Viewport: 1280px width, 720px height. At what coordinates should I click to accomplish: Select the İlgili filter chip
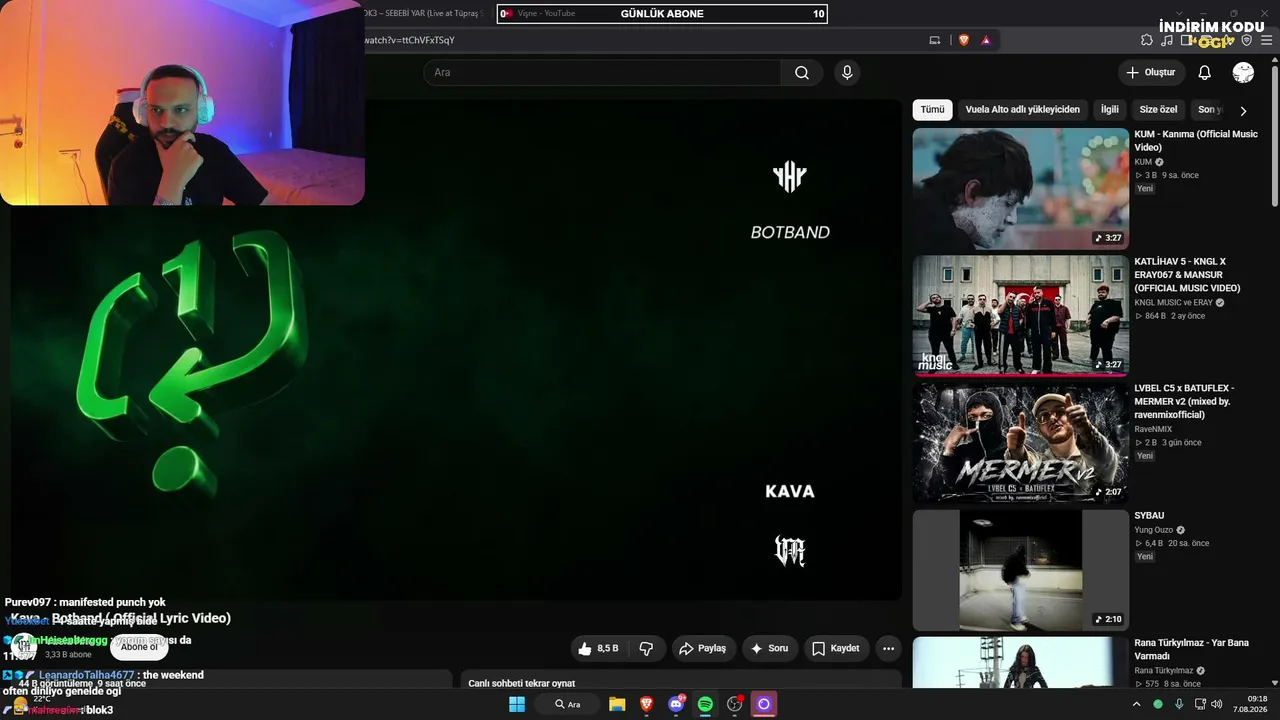tap(1110, 110)
